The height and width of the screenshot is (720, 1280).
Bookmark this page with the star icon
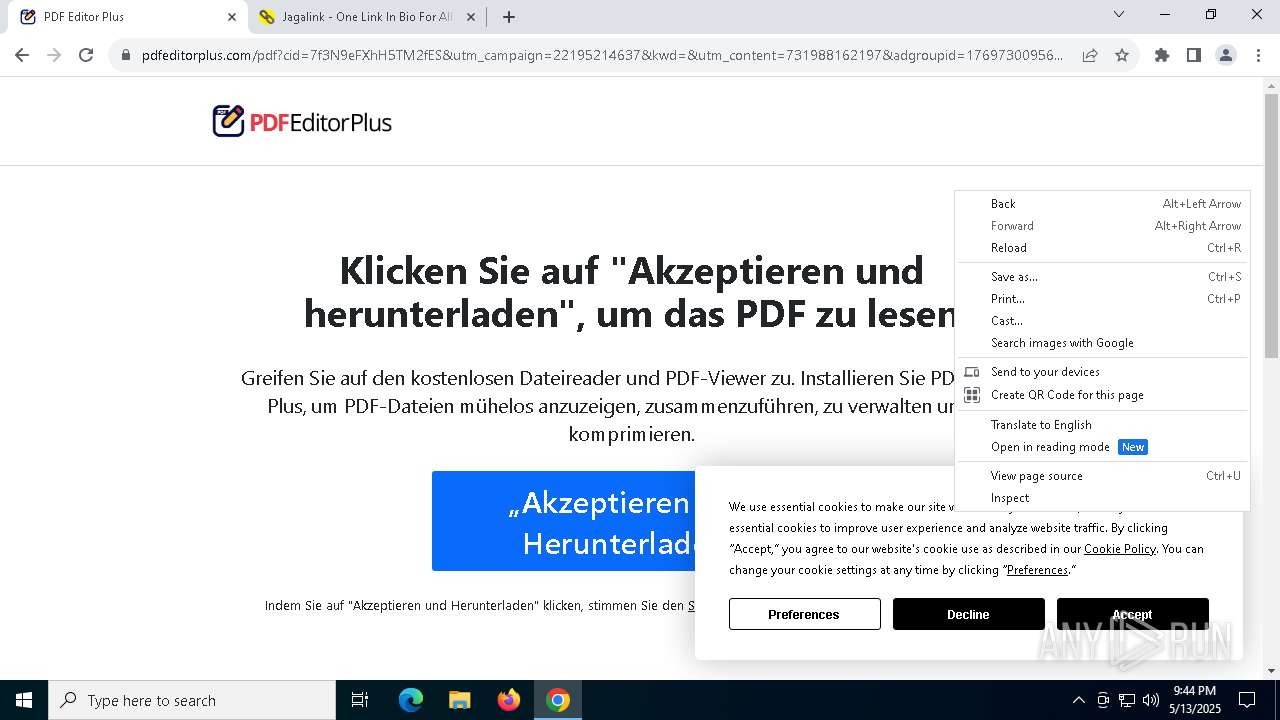(1122, 55)
